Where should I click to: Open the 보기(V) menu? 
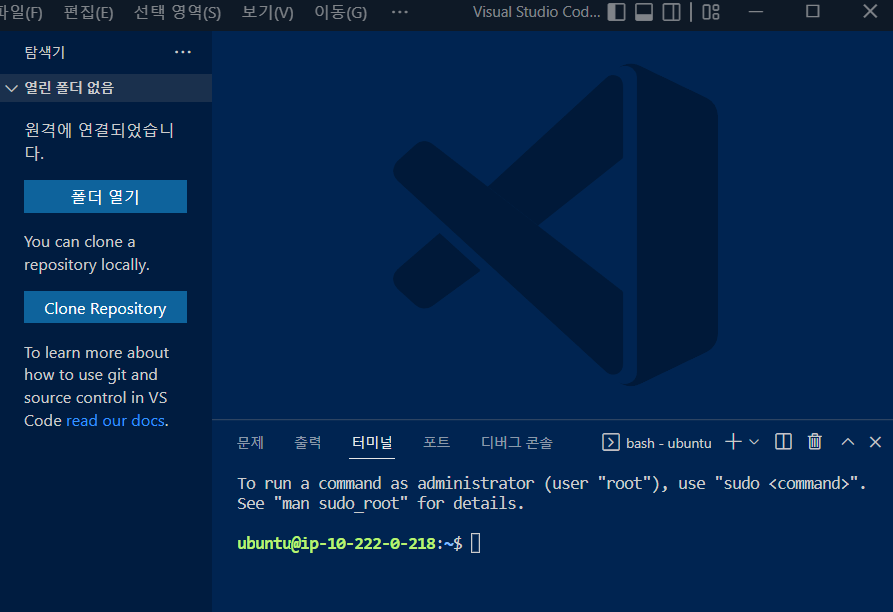click(268, 13)
